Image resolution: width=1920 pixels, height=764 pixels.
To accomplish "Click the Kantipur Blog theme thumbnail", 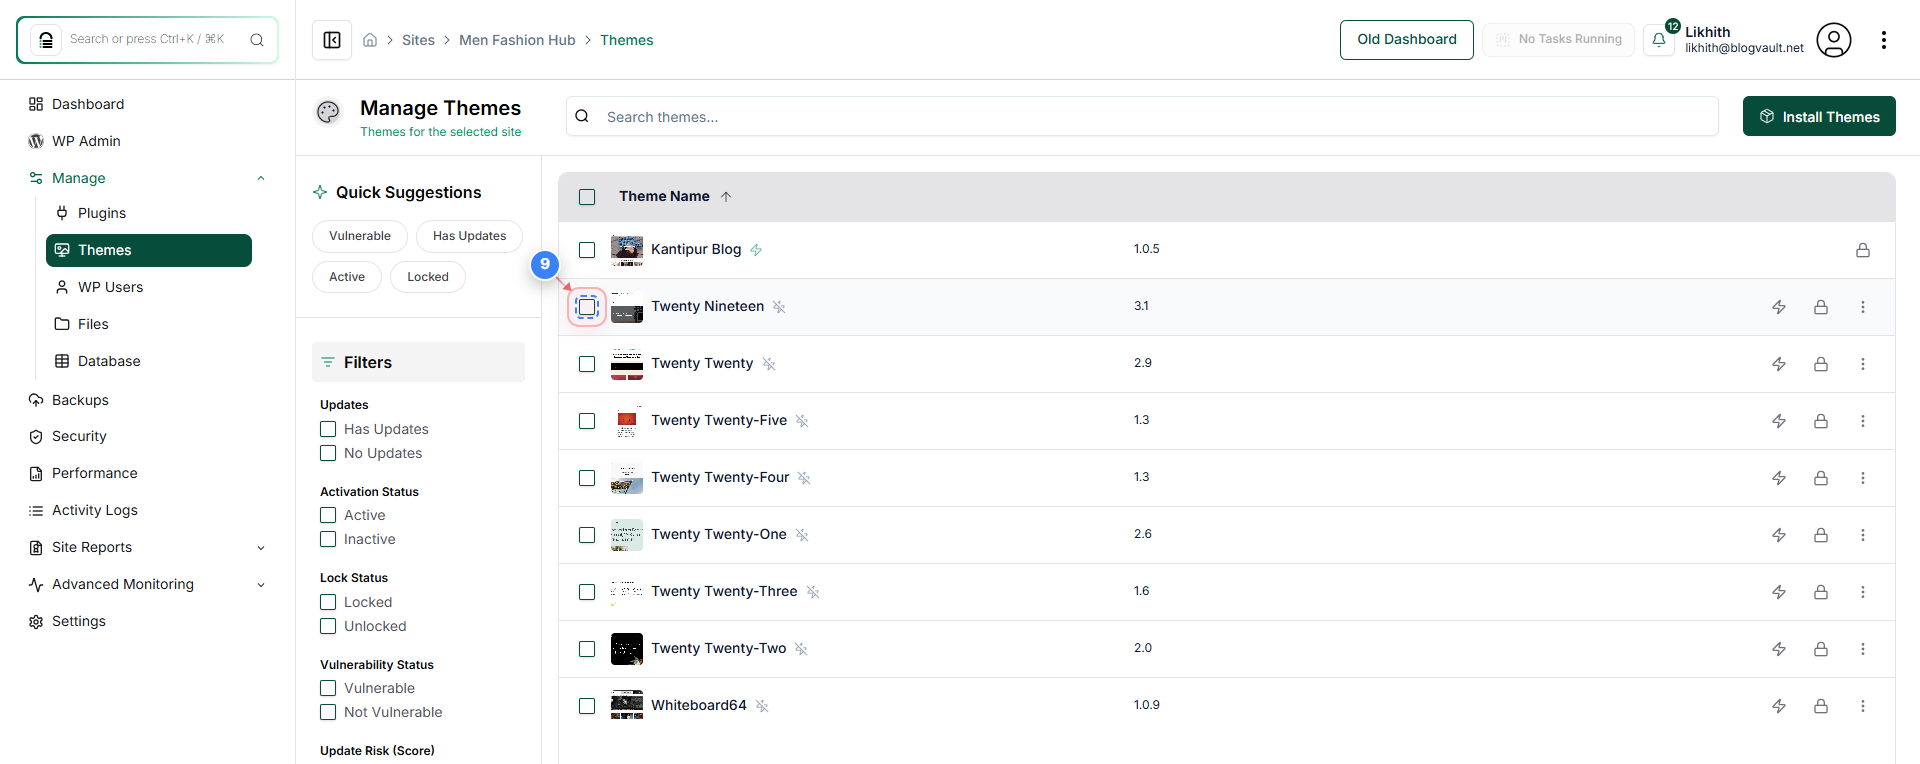I will 627,250.
